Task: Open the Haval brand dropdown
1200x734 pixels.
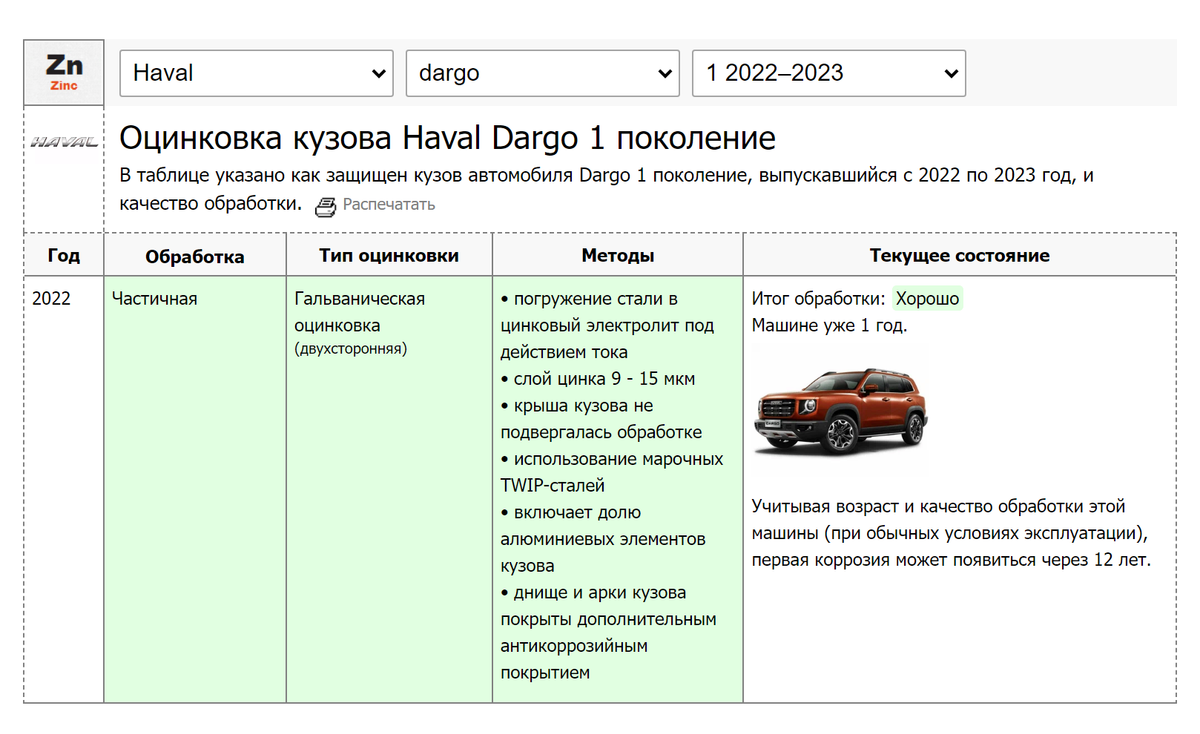Action: [256, 73]
